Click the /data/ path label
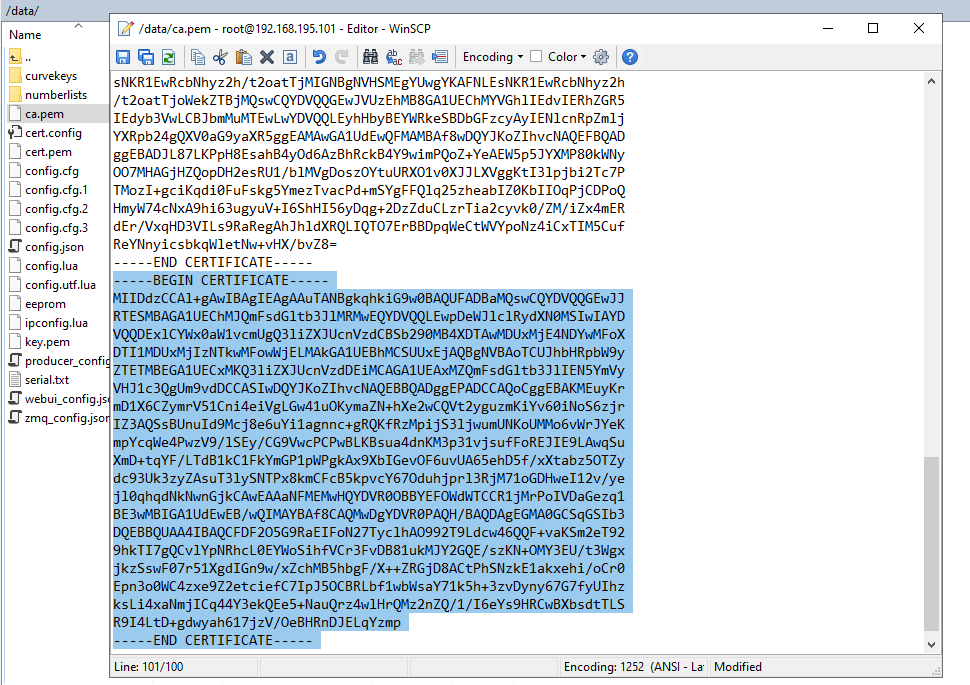Image resolution: width=970 pixels, height=685 pixels. pyautogui.click(x=22, y=11)
